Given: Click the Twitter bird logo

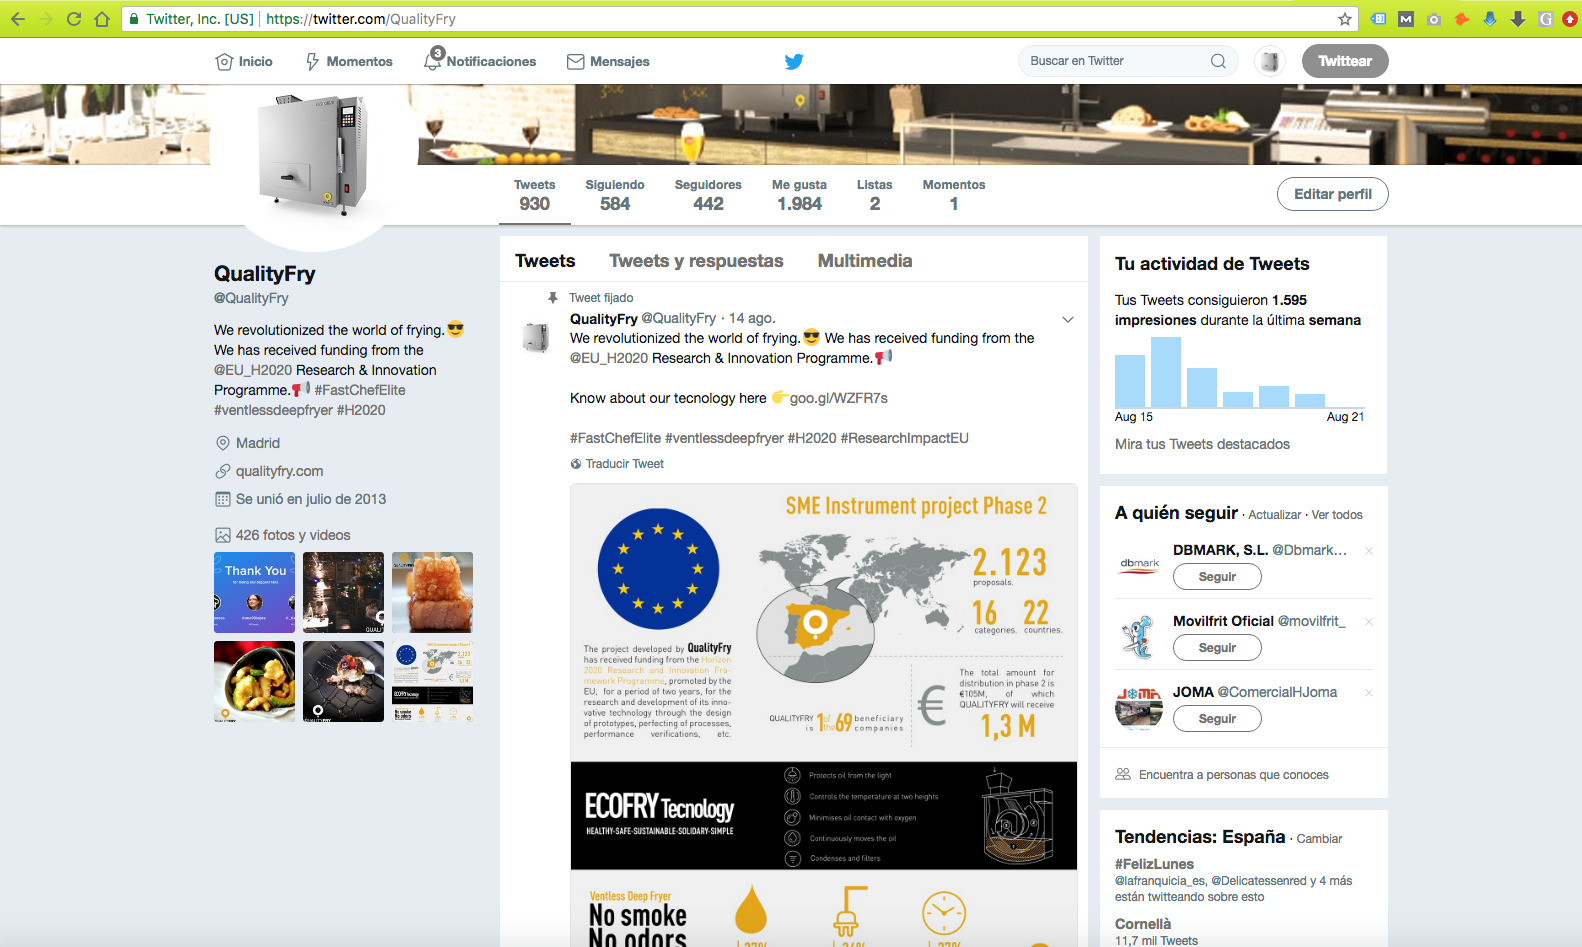Looking at the screenshot, I should click(x=794, y=61).
